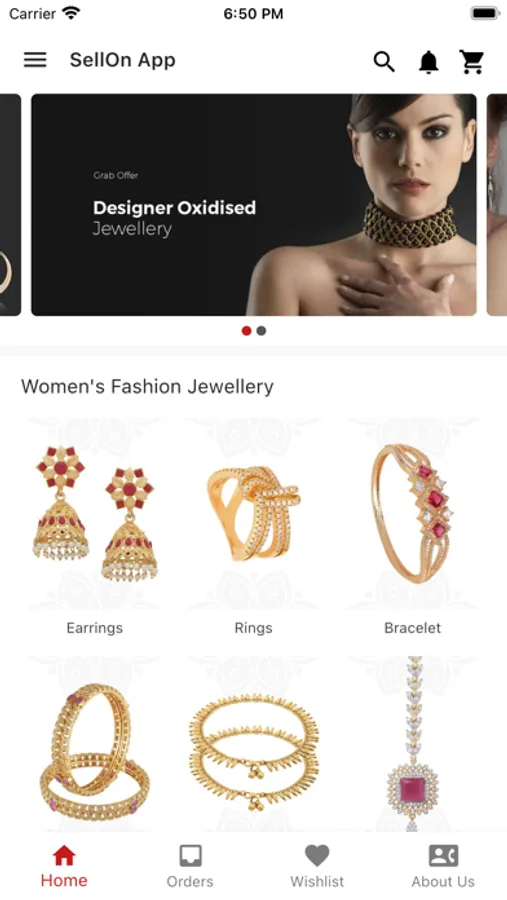Select the gold anklets category image
The image size is (507, 900).
[253, 744]
